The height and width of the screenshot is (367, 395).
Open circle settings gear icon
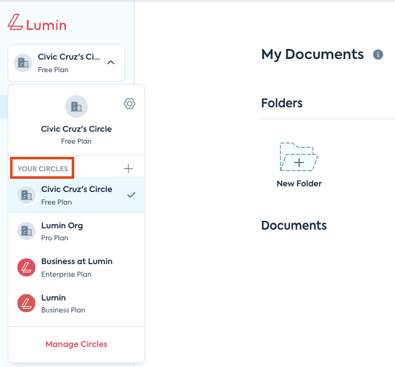[129, 104]
